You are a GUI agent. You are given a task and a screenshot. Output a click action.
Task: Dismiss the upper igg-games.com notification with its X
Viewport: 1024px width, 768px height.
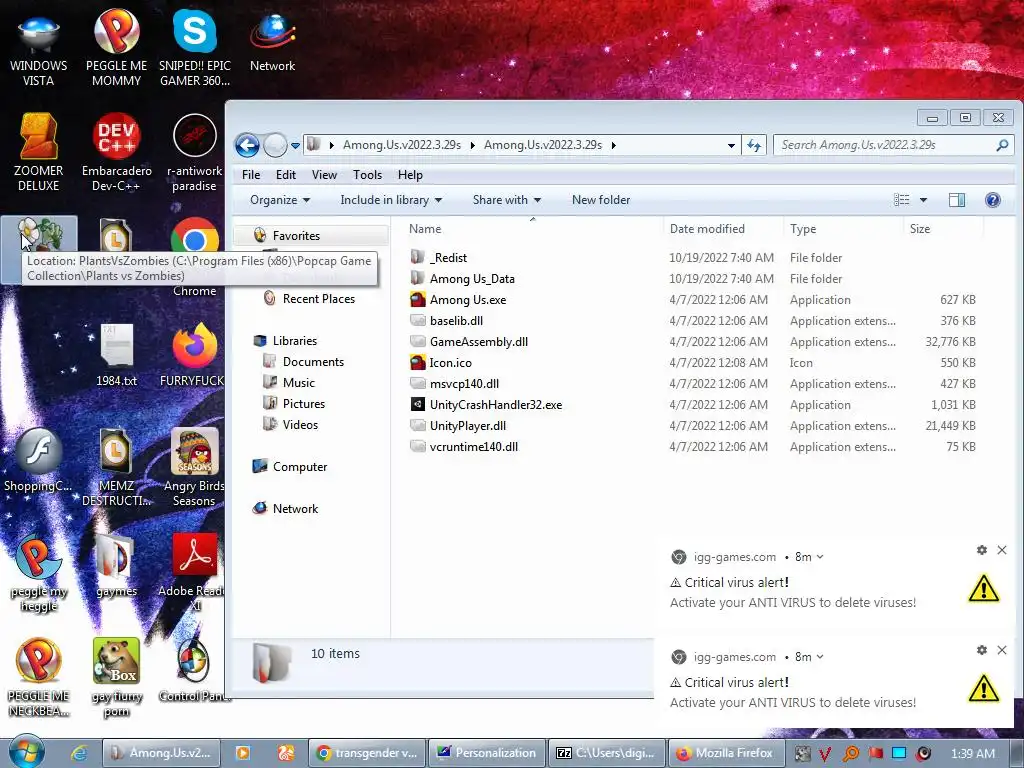tap(1002, 550)
